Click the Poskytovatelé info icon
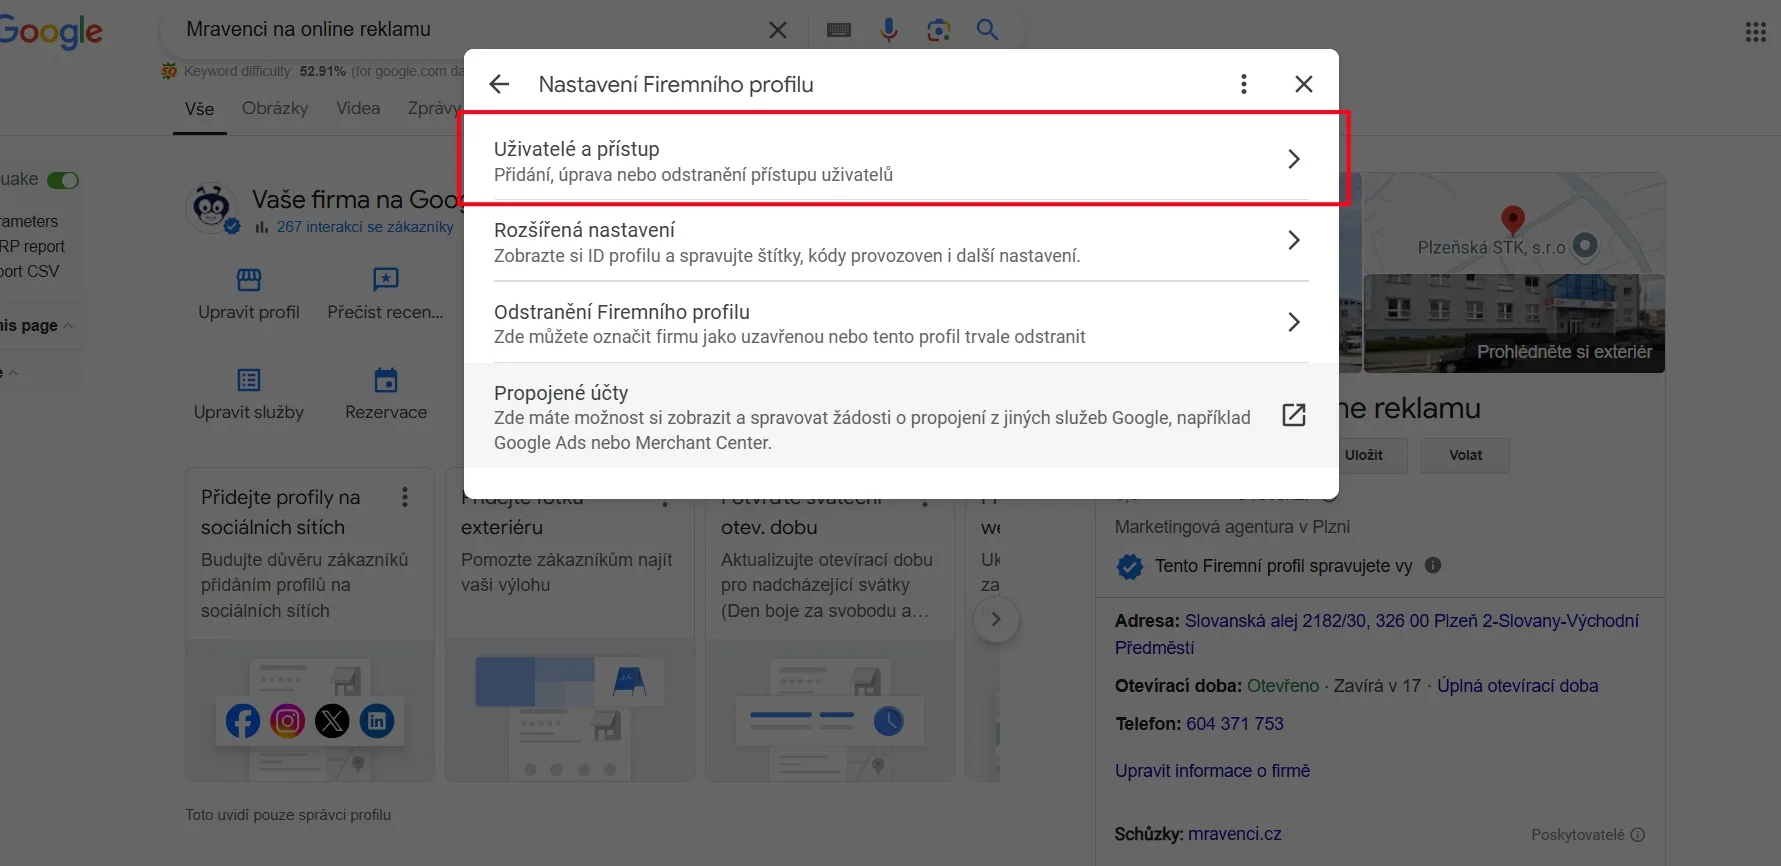The width and height of the screenshot is (1781, 866). (x=1638, y=835)
